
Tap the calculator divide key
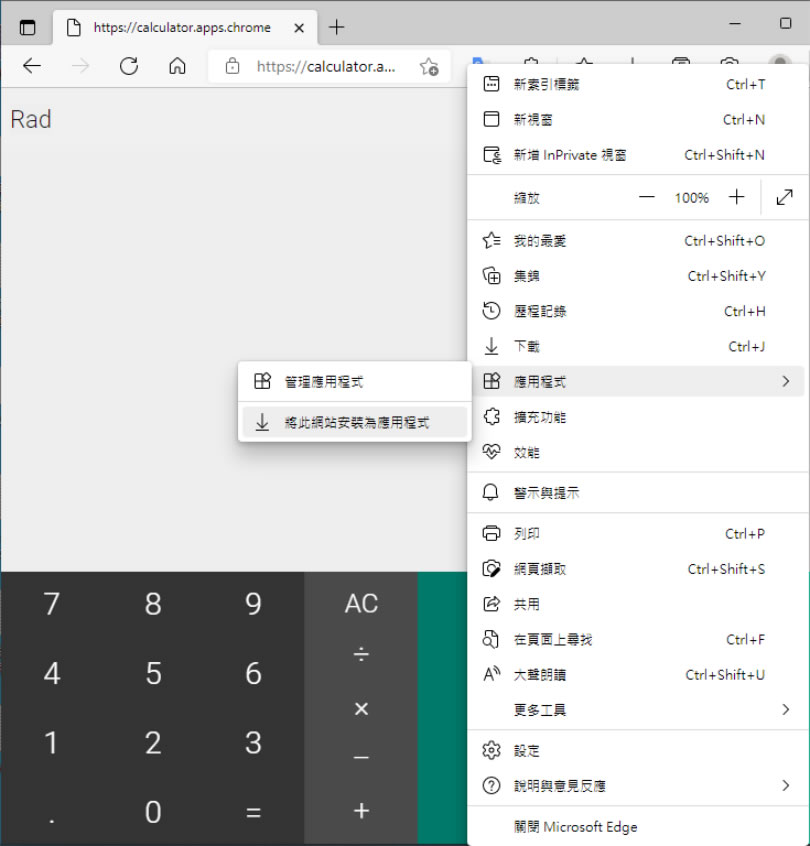point(361,654)
